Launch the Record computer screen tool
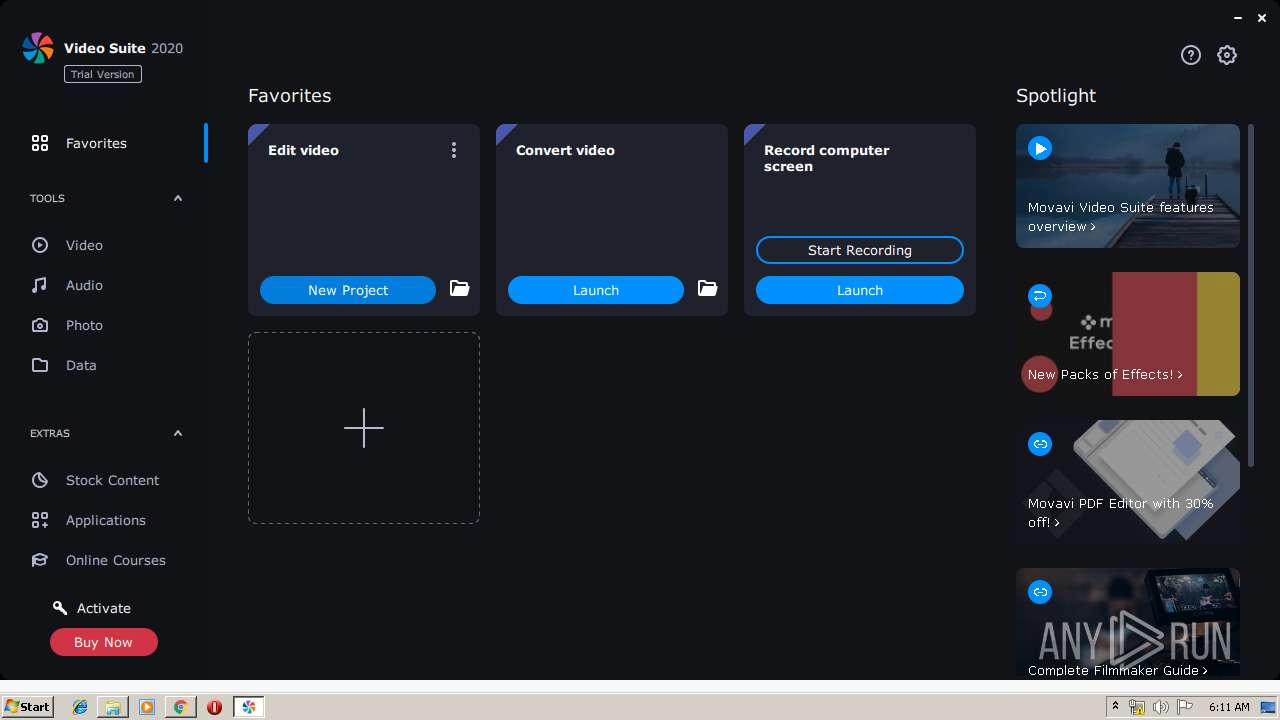The image size is (1280, 720). point(860,290)
